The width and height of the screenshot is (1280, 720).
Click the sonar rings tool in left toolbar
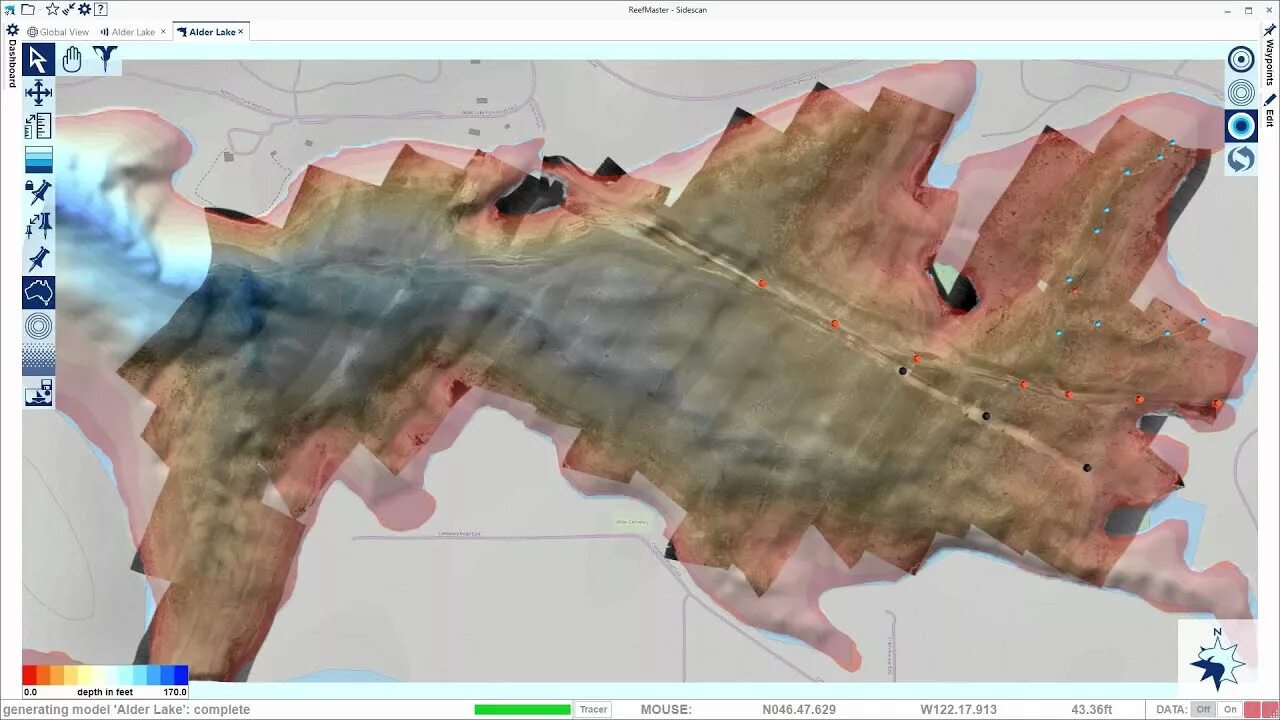[x=37, y=325]
